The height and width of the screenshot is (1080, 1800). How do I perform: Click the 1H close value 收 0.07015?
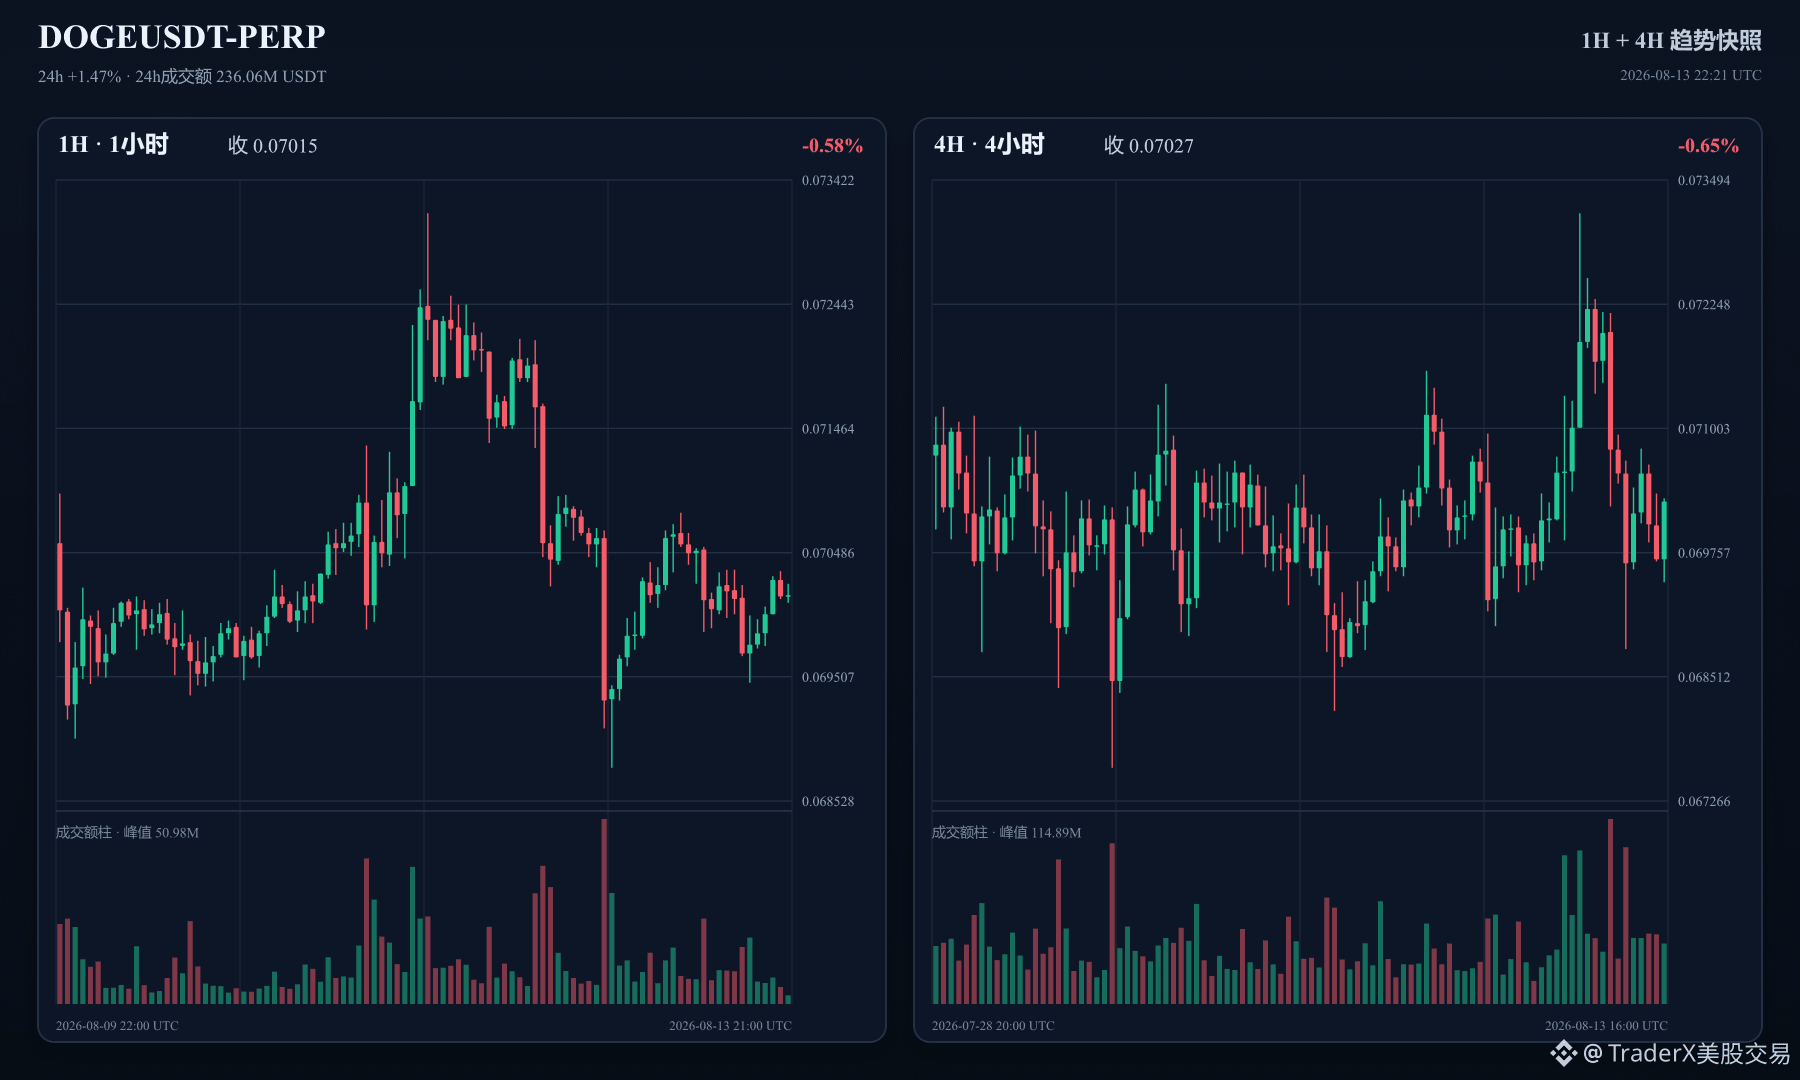click(x=272, y=146)
